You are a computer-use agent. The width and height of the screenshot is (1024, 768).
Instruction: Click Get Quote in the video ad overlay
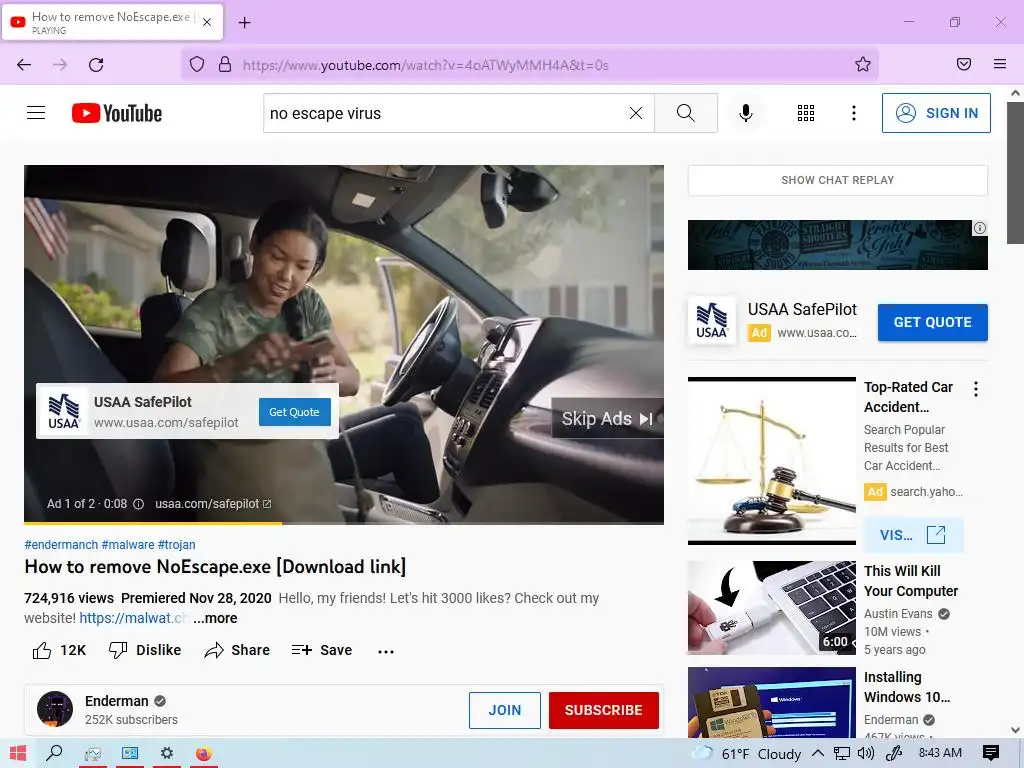point(295,412)
